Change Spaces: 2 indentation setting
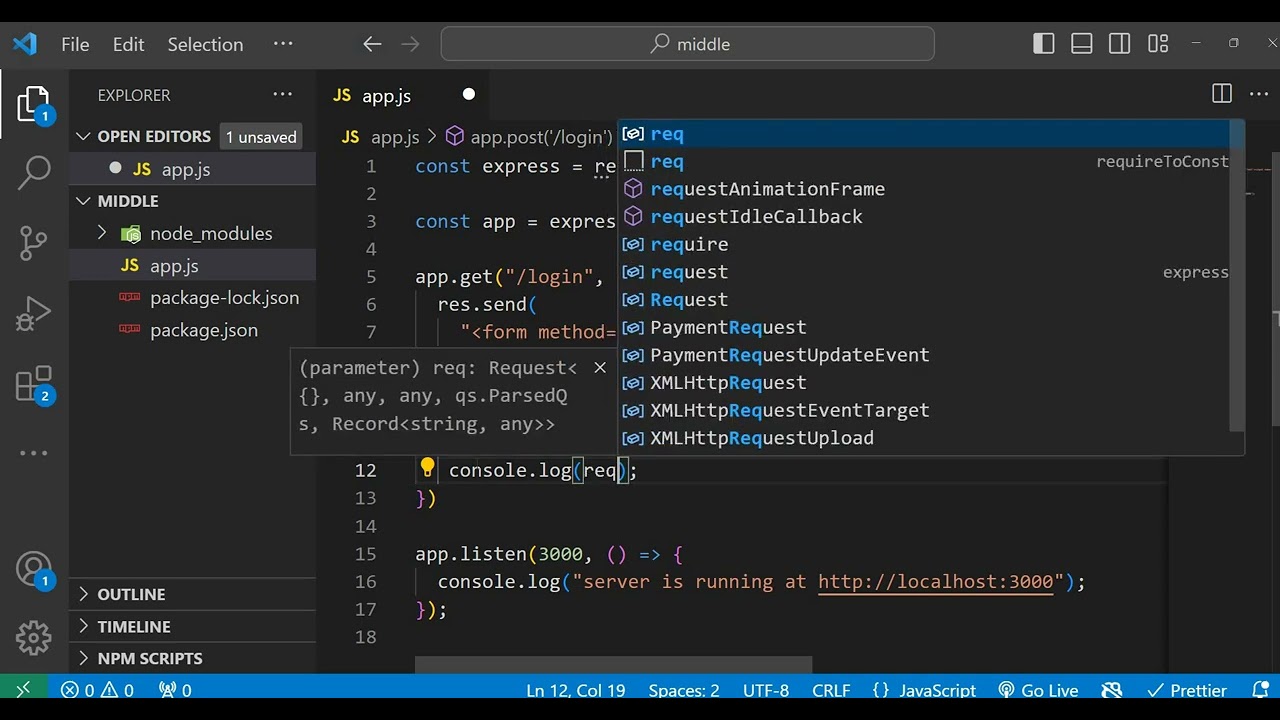This screenshot has height=720, width=1280. click(x=684, y=690)
